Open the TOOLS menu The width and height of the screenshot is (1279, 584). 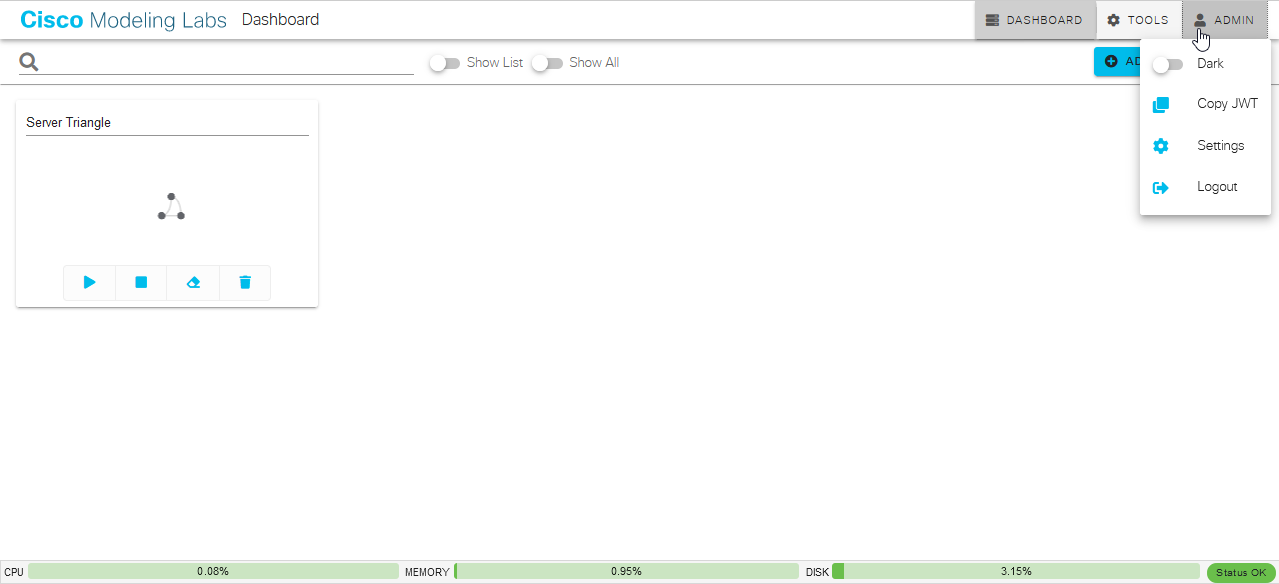click(x=1138, y=19)
